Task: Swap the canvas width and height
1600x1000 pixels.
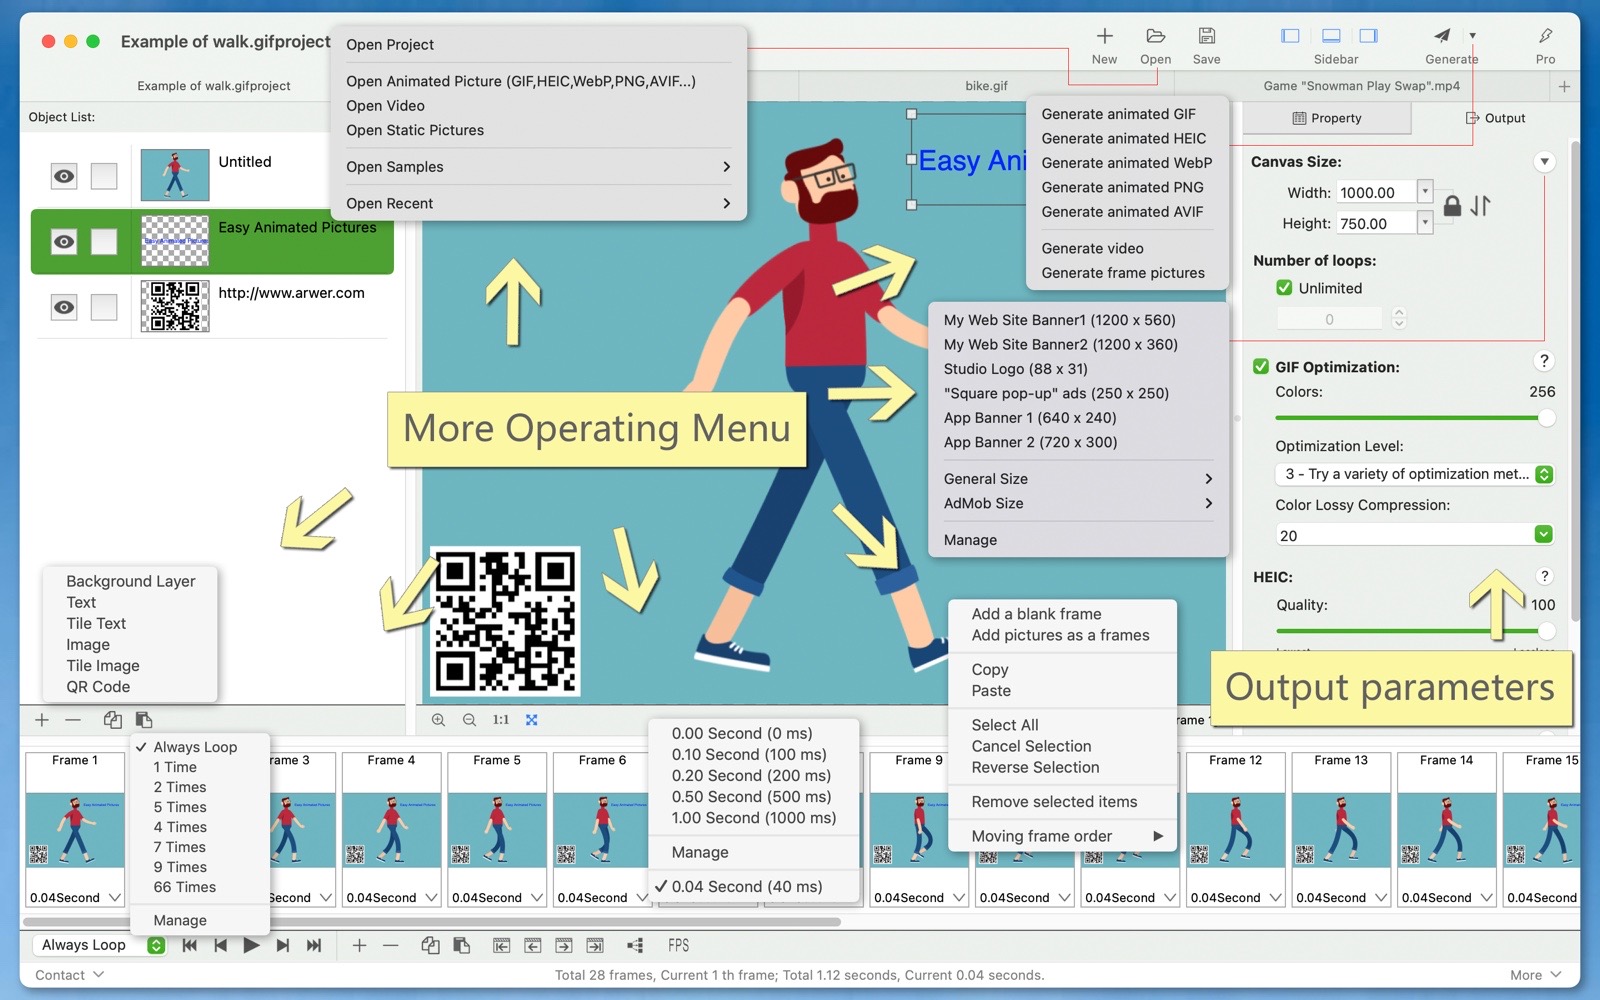Action: click(1481, 206)
